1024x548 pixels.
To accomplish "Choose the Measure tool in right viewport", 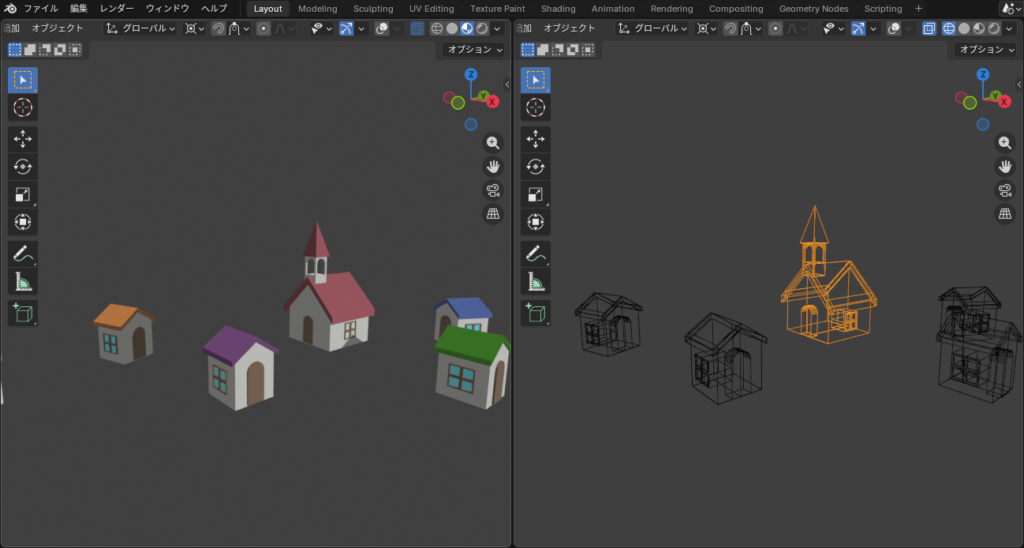I will click(x=536, y=281).
